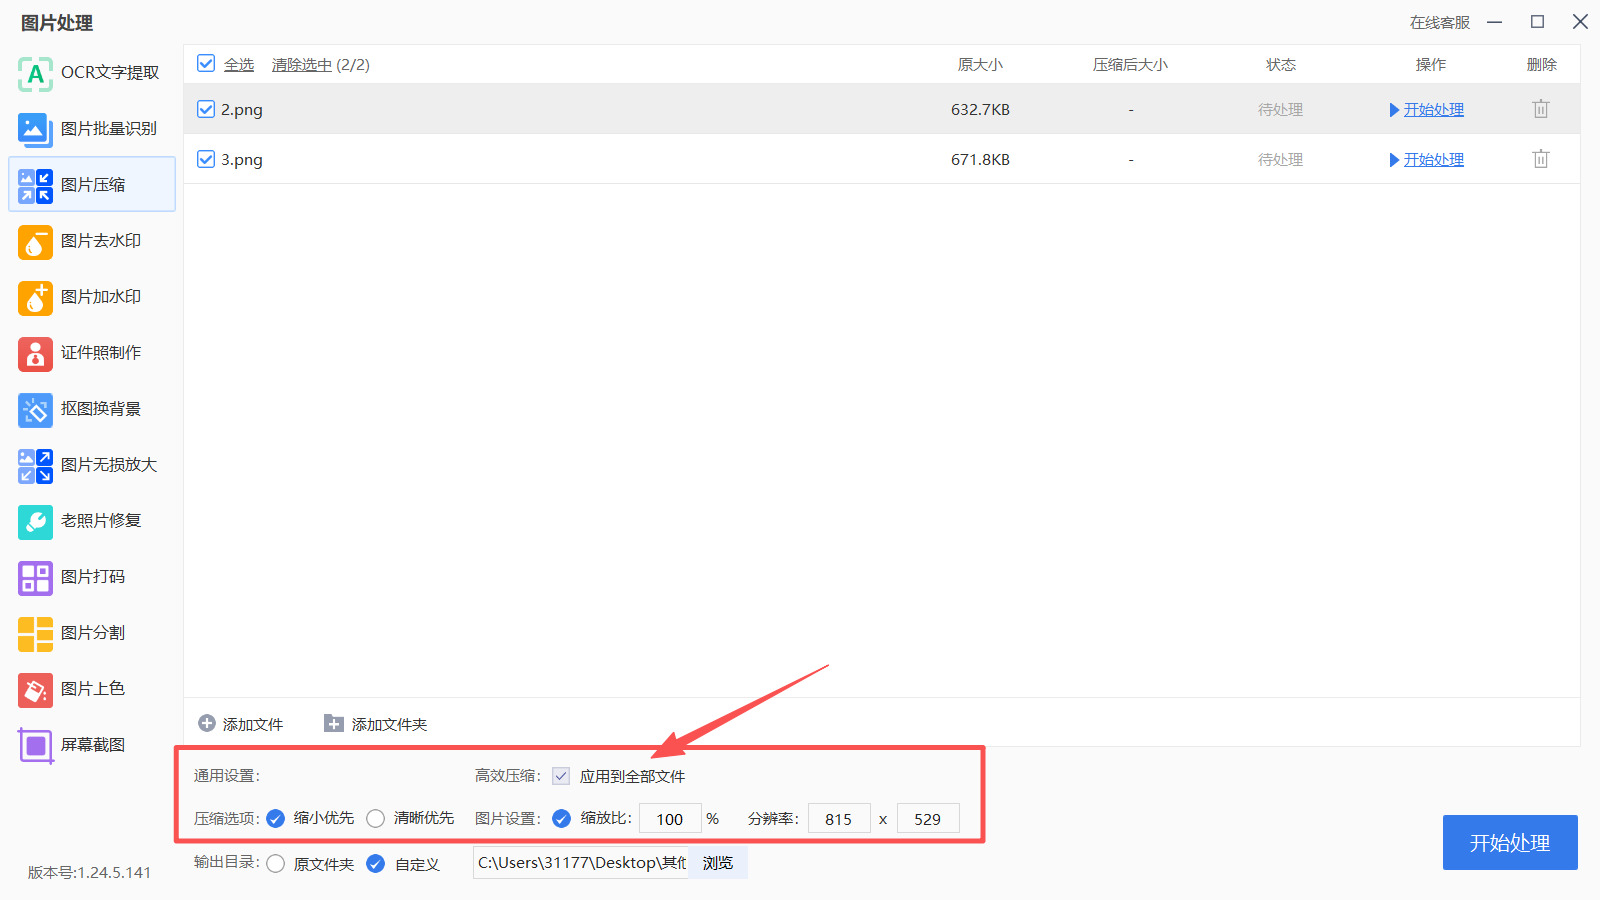Open the 图片批量识别 sidebar icon
The width and height of the screenshot is (1600, 900).
coord(35,129)
